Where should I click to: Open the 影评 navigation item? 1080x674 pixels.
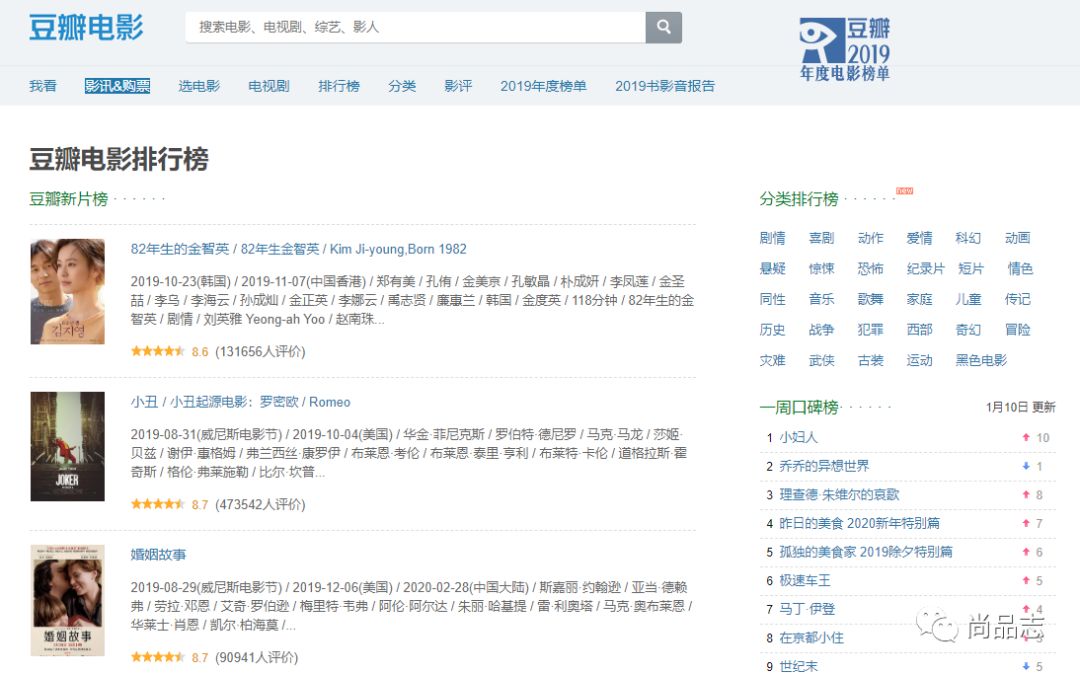point(458,86)
